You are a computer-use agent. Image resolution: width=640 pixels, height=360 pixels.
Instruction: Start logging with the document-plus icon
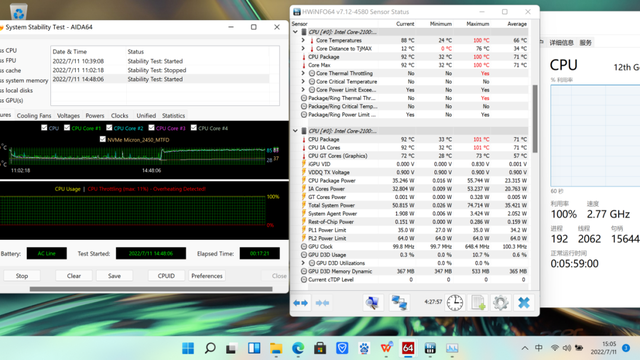click(x=478, y=303)
